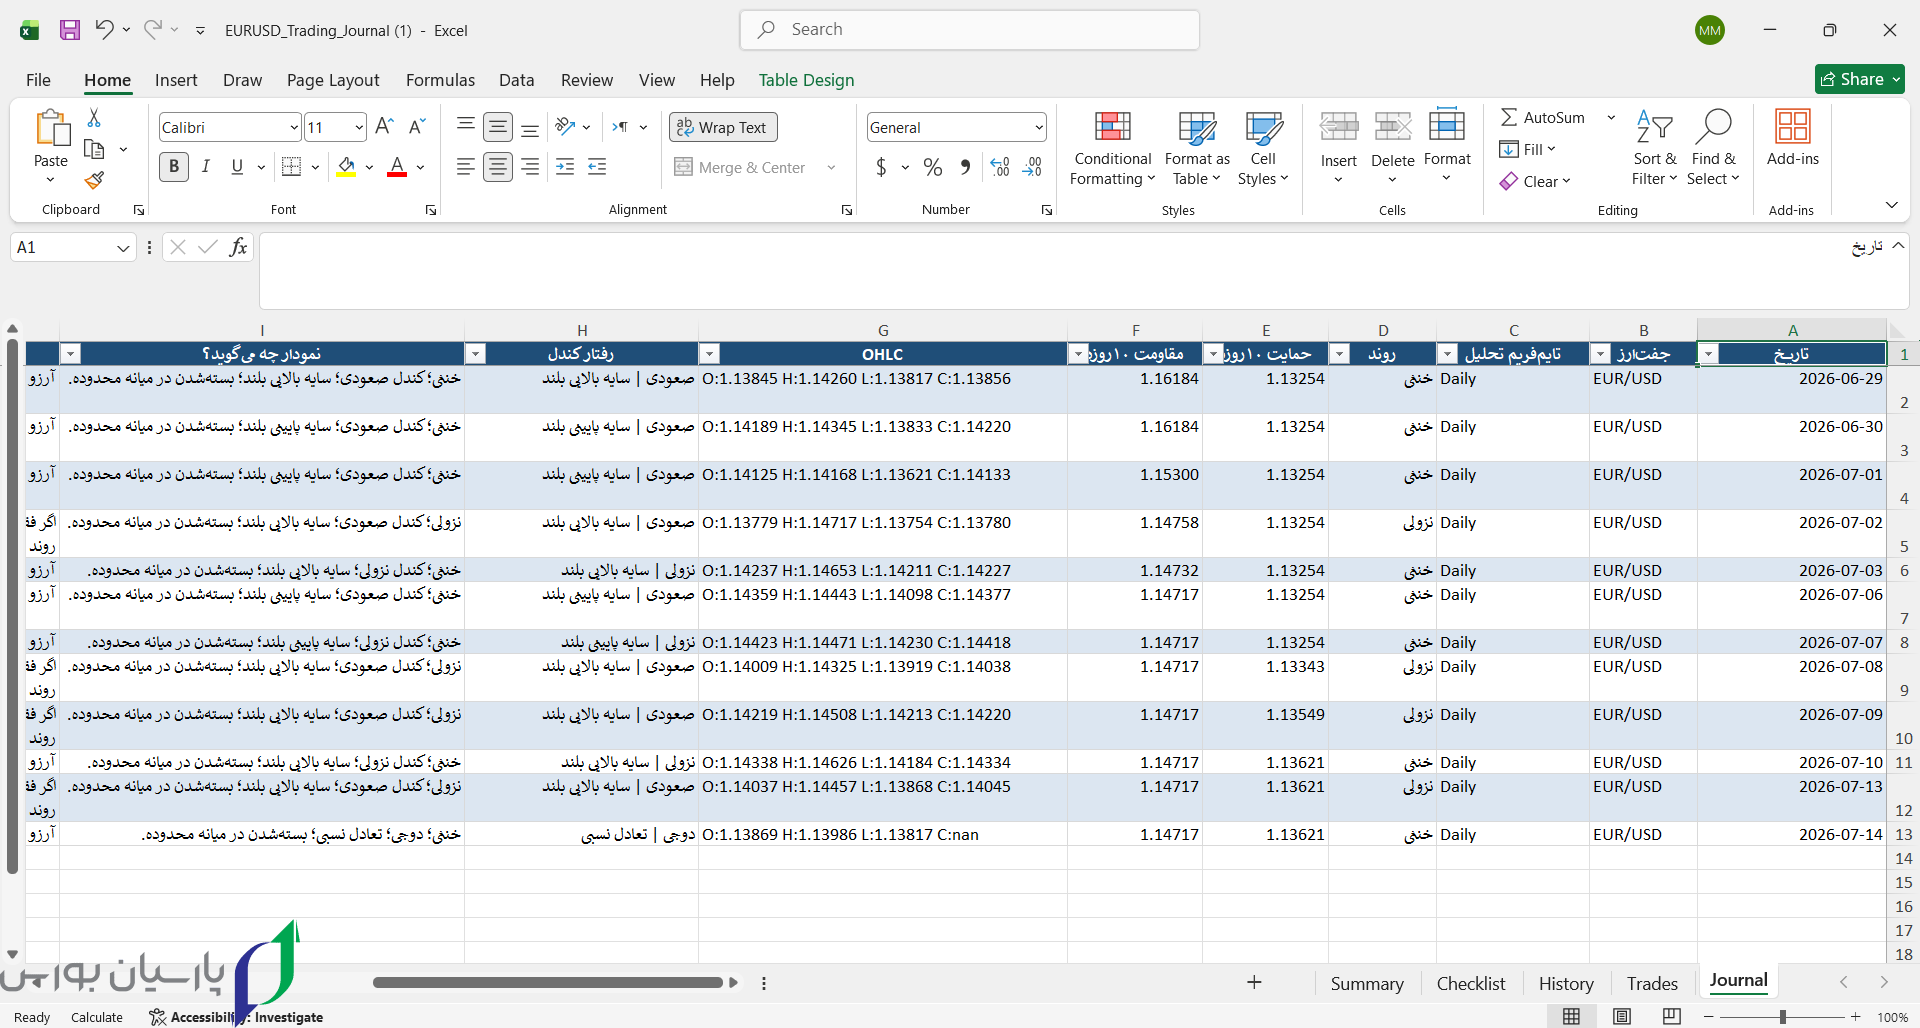Open the Calibri font name dropdown
This screenshot has height=1028, width=1920.
(x=293, y=127)
